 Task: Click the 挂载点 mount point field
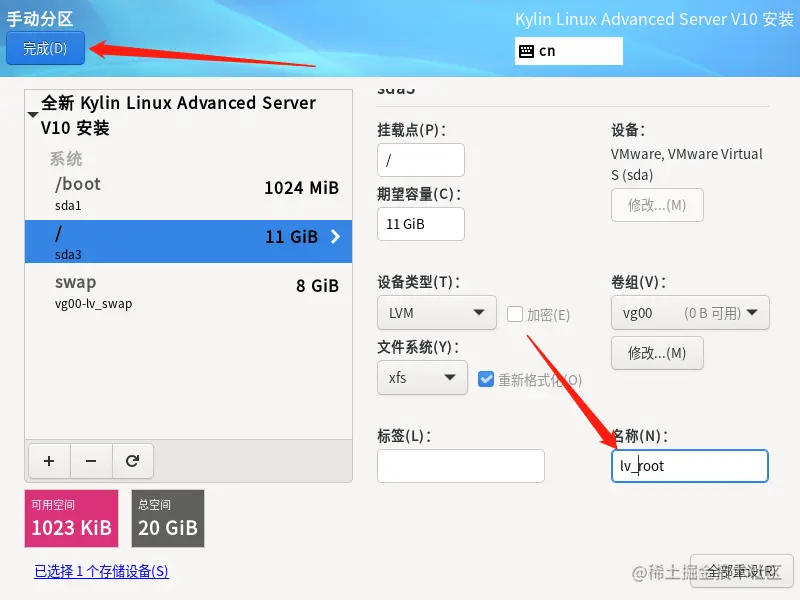pos(421,159)
